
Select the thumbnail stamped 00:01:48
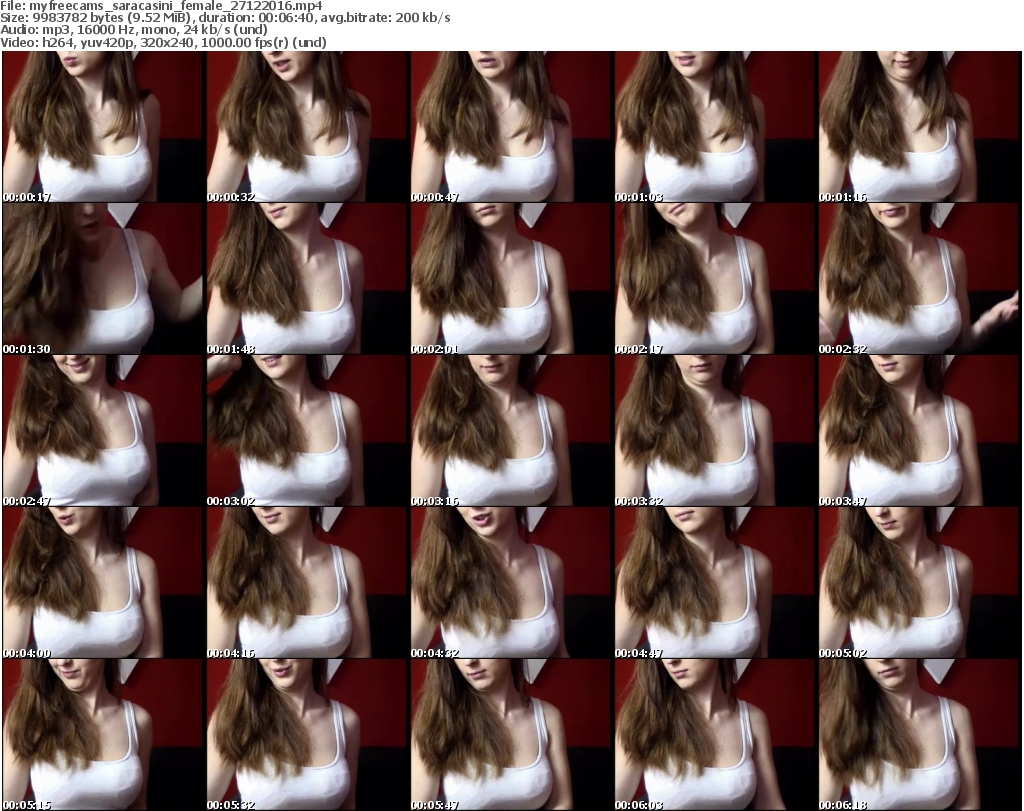[x=307, y=279]
